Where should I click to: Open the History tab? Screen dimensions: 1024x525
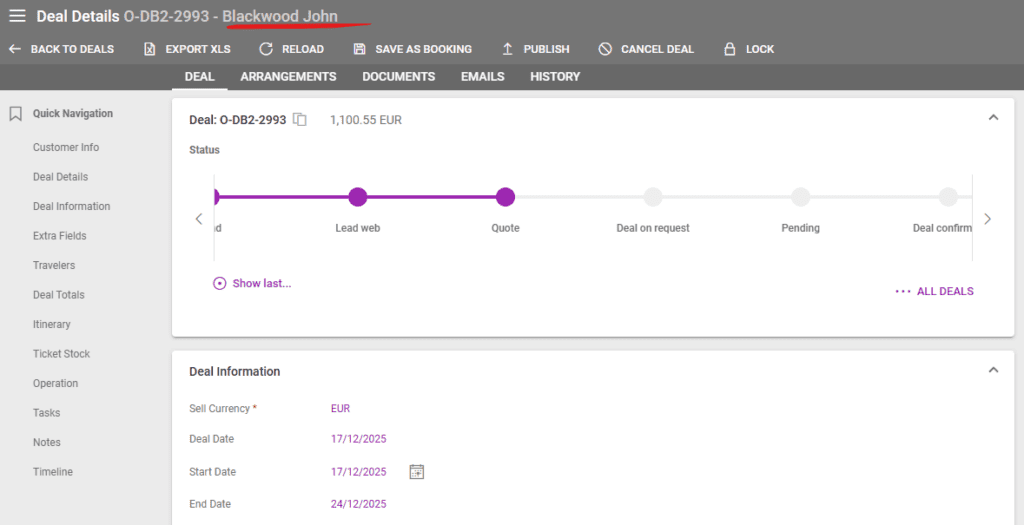tap(555, 76)
